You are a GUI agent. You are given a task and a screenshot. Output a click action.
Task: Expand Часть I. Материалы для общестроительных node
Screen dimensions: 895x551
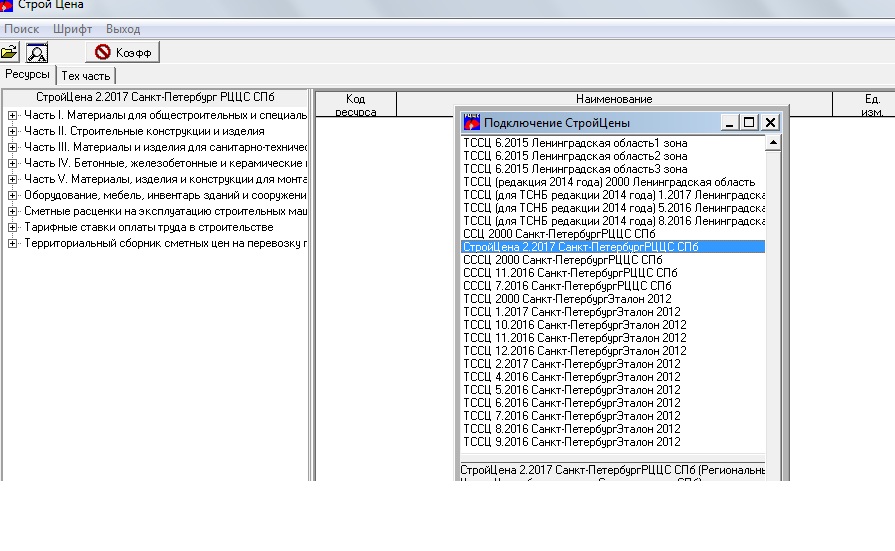(12, 115)
